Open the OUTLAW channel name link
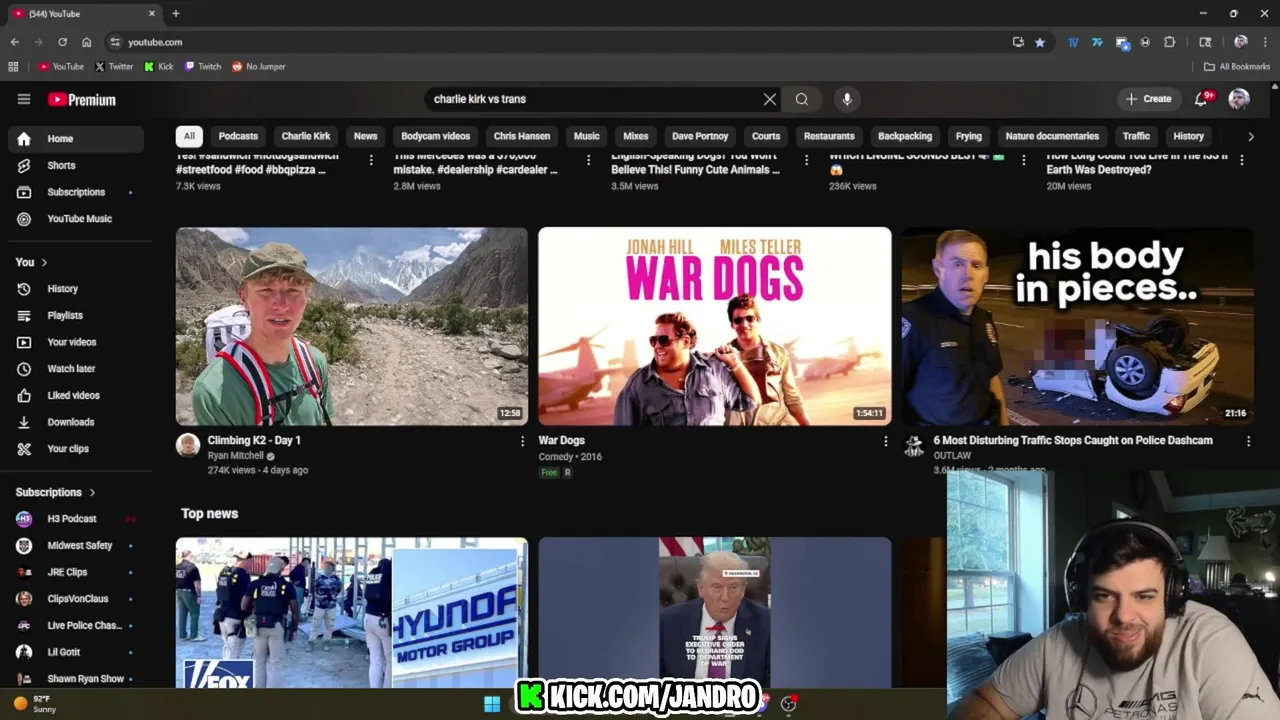 952,455
